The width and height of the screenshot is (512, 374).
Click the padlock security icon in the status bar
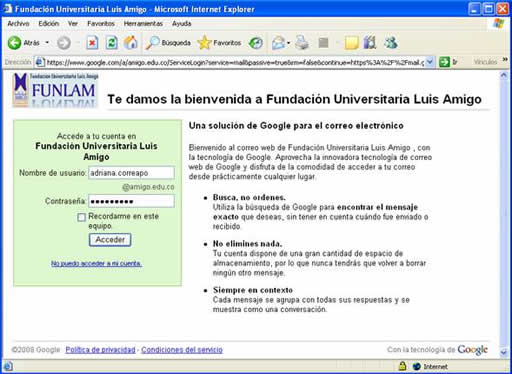402,366
